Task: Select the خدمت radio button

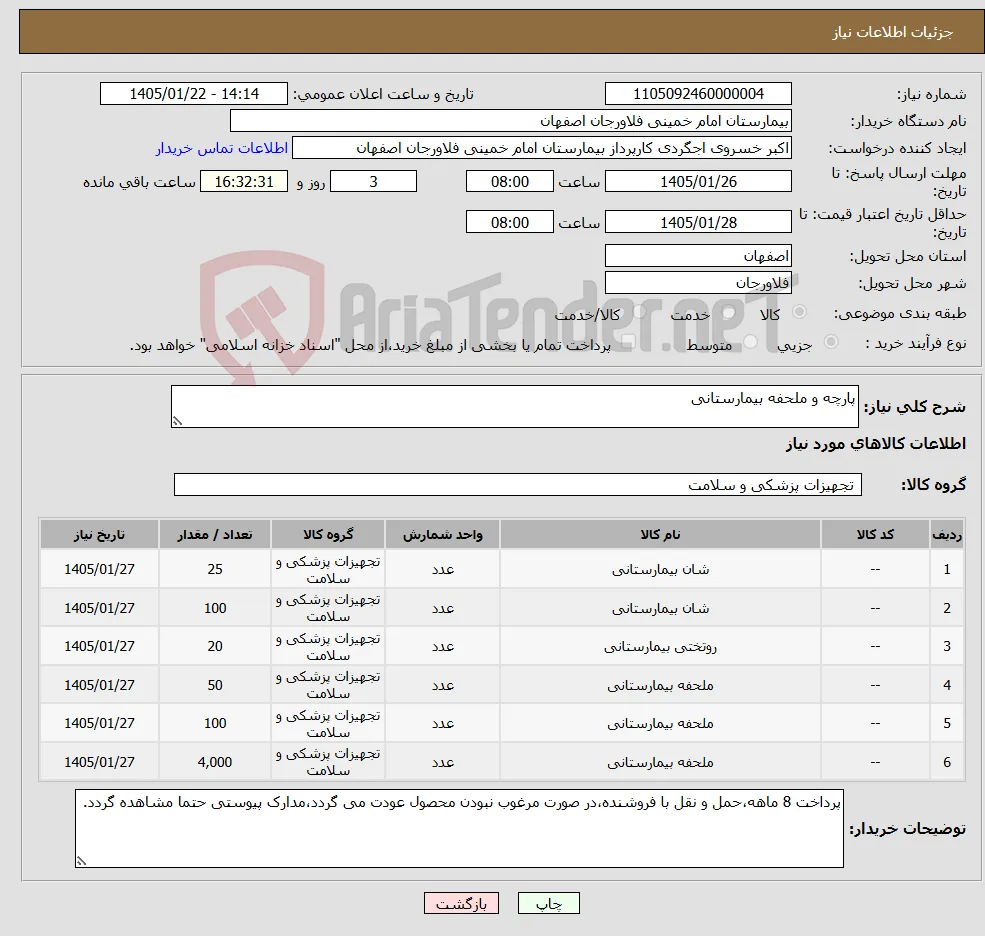Action: (729, 312)
